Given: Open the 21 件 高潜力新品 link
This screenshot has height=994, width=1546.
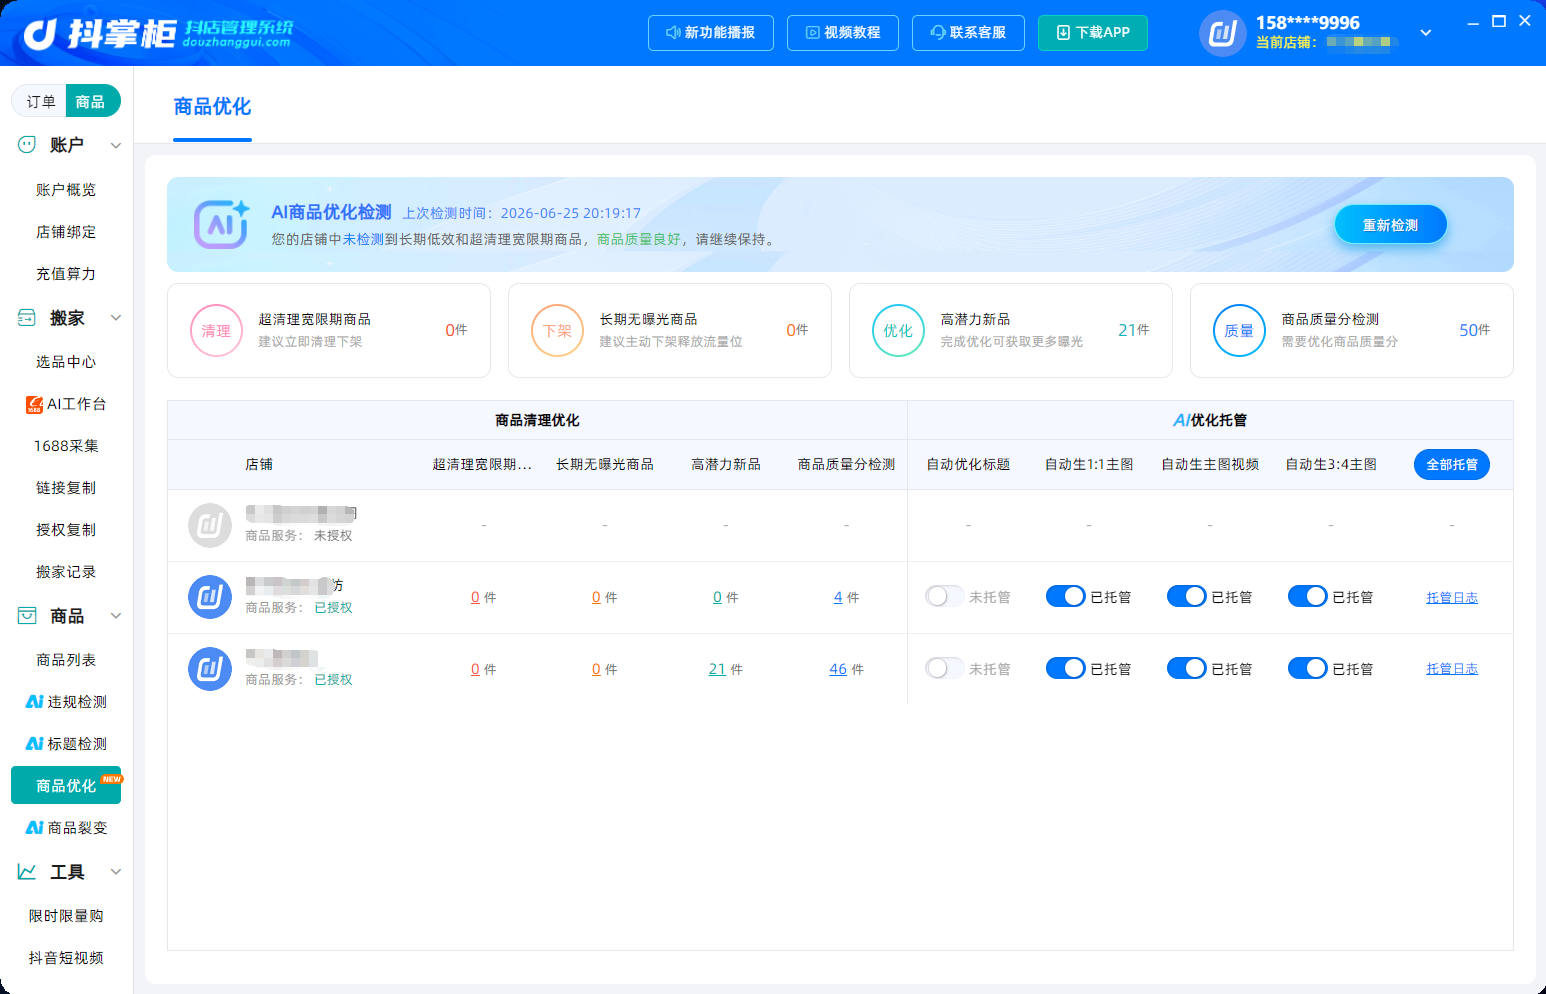Looking at the screenshot, I should click(x=717, y=669).
